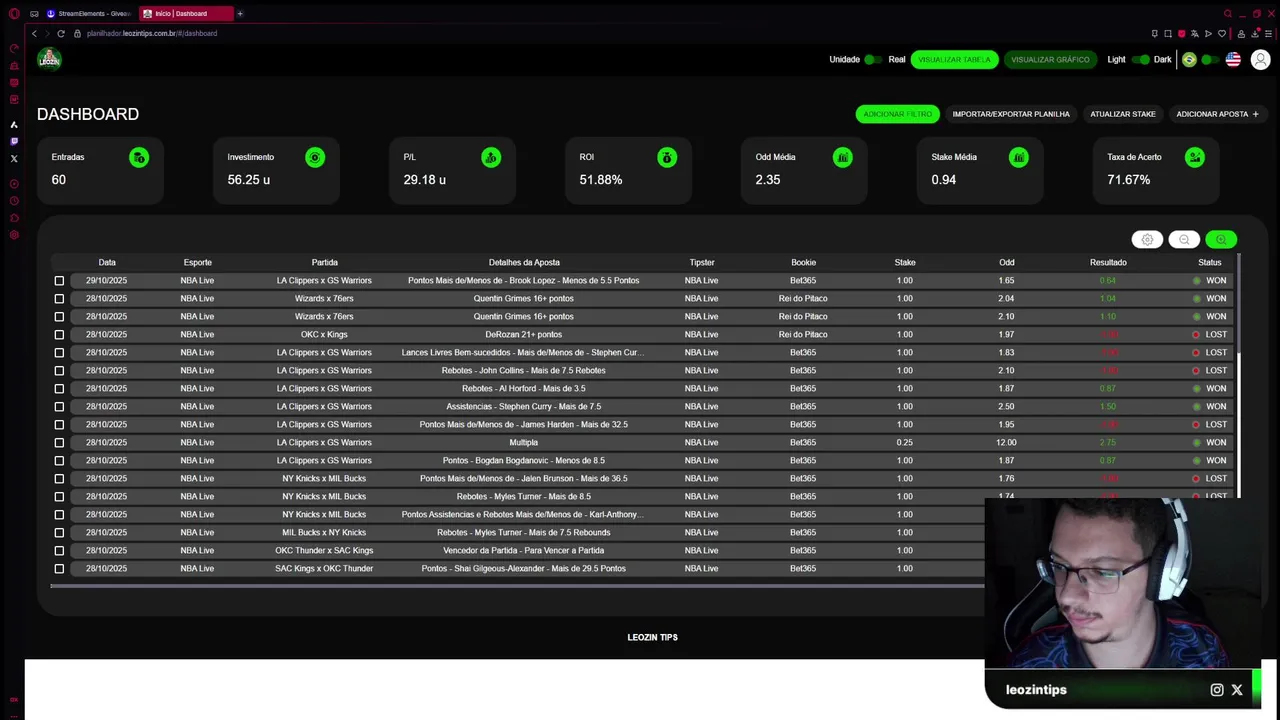Click the Investimento card green icon
This screenshot has height=720, width=1280.
click(315, 157)
